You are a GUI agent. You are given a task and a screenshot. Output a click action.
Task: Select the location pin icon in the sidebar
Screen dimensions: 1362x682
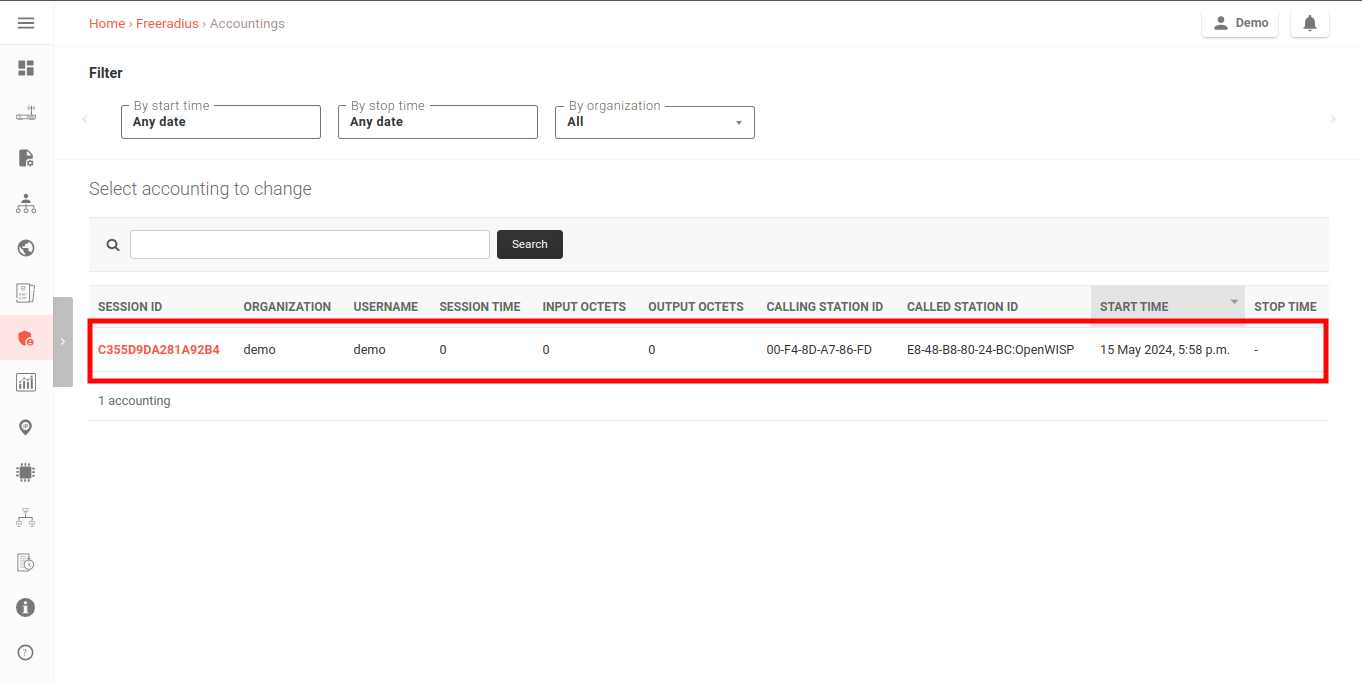coord(26,427)
